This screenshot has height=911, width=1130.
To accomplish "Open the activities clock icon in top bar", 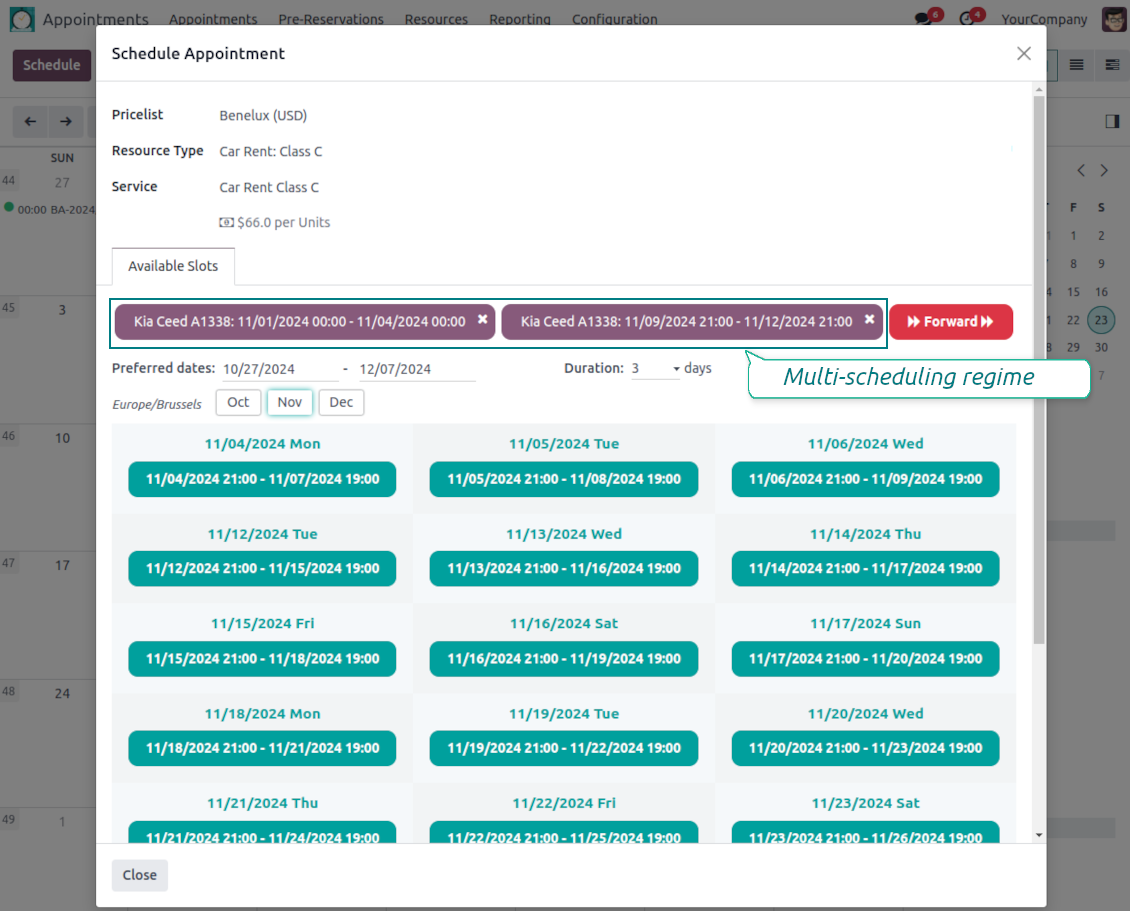I will point(966,19).
